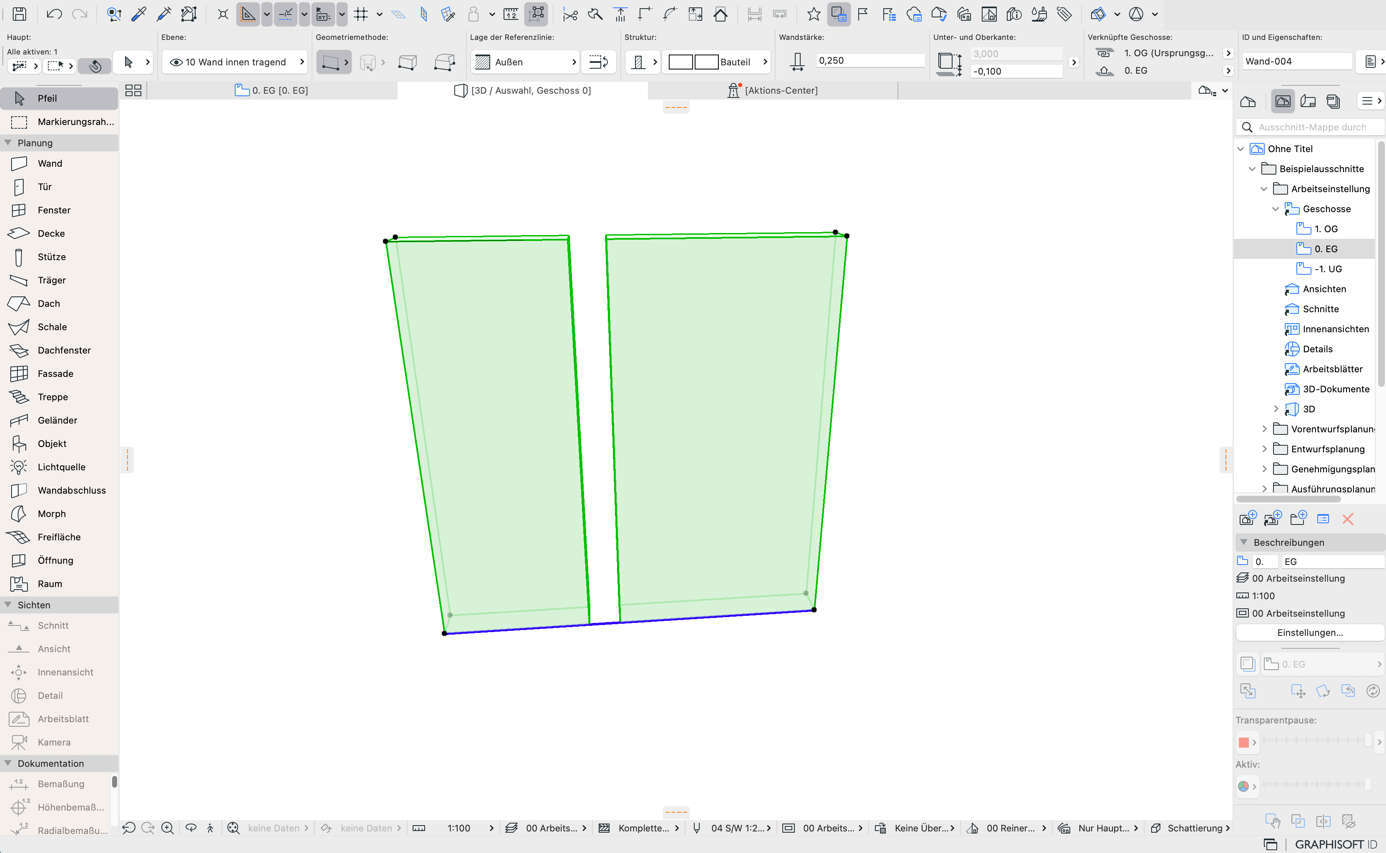The image size is (1386, 853).
Task: Collapse the Beschreibungen panel section
Action: 1244,542
